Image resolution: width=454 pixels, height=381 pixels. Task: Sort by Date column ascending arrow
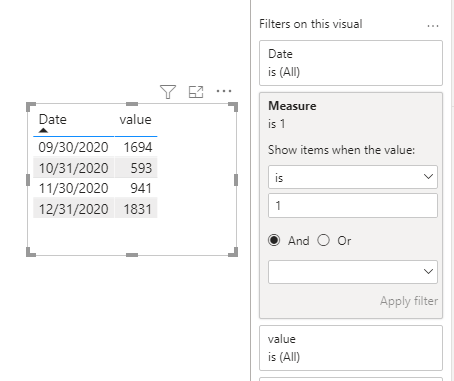43,130
